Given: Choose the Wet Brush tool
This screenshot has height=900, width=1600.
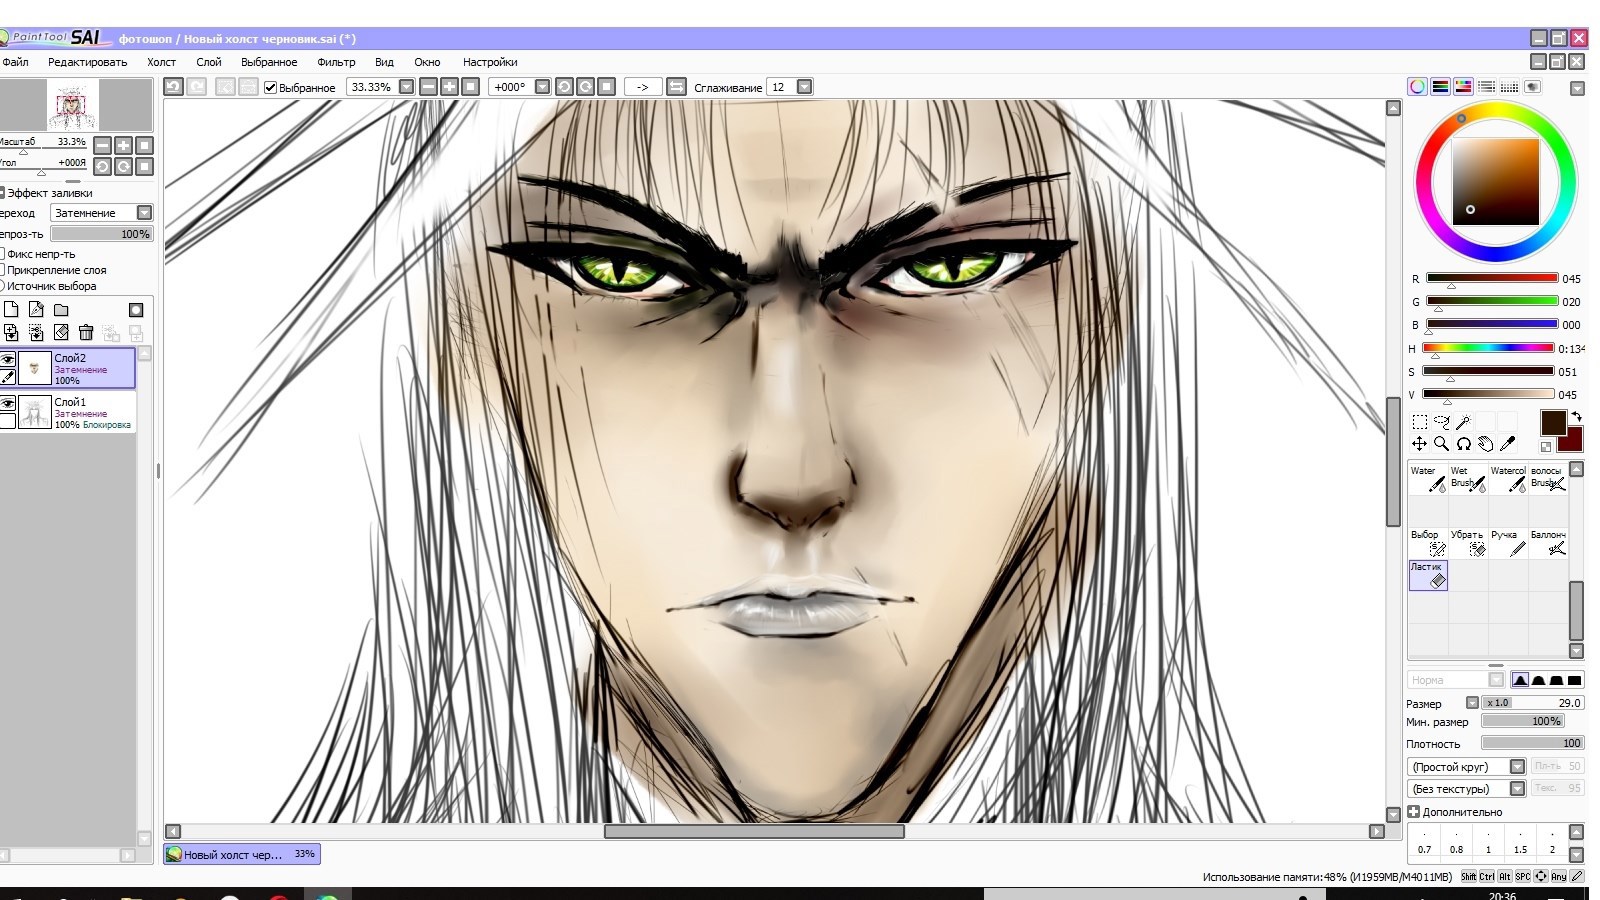Looking at the screenshot, I should coord(1468,479).
